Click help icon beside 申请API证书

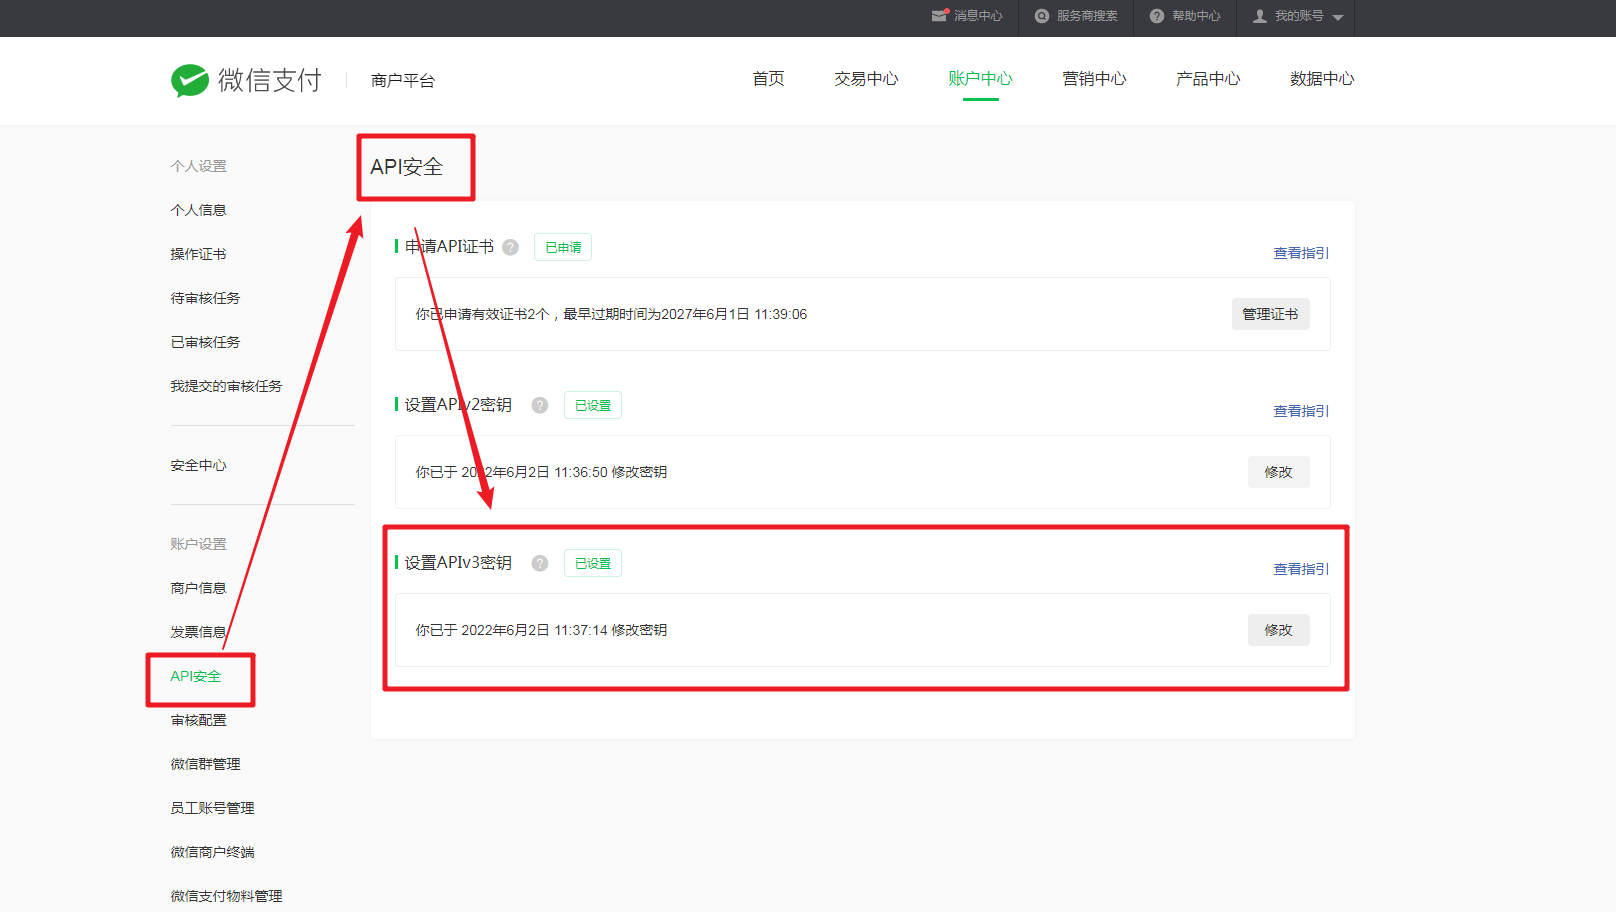[x=511, y=247]
